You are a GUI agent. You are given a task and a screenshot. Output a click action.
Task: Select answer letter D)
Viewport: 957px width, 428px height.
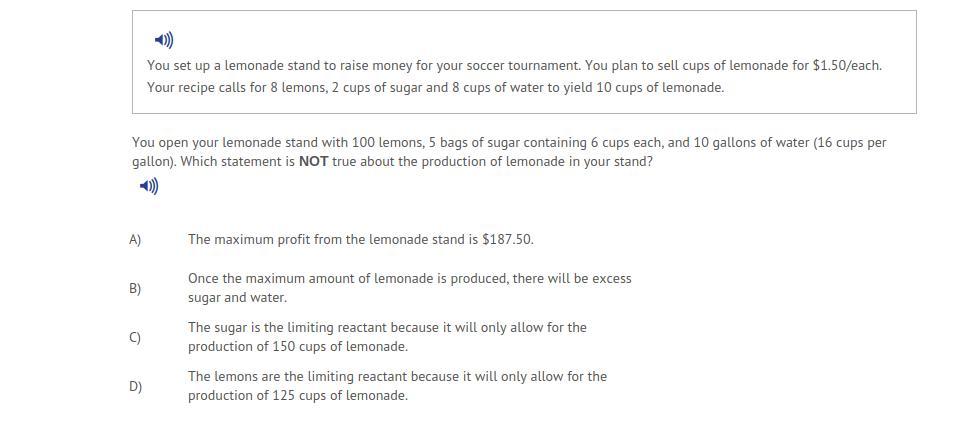(x=135, y=386)
